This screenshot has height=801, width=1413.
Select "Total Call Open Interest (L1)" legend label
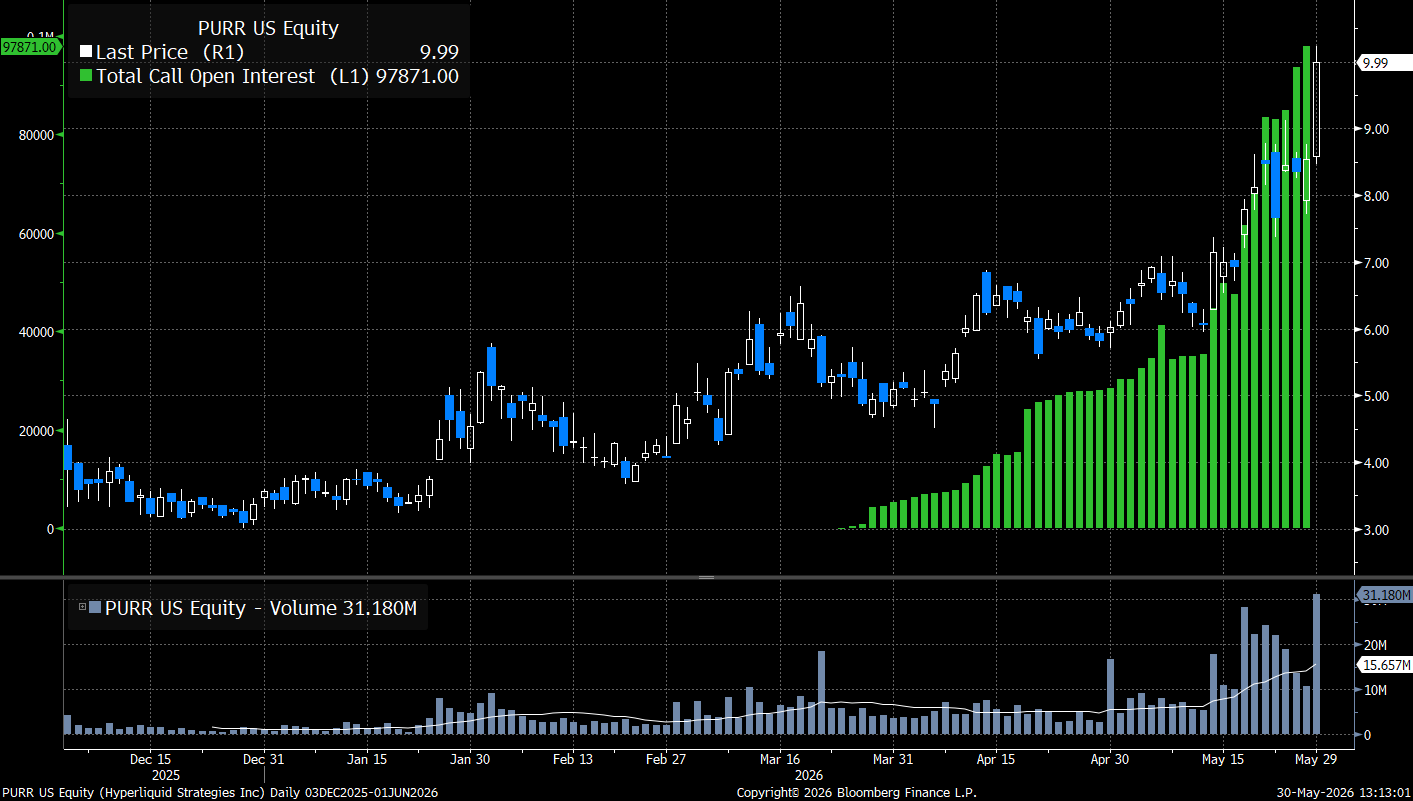point(233,76)
